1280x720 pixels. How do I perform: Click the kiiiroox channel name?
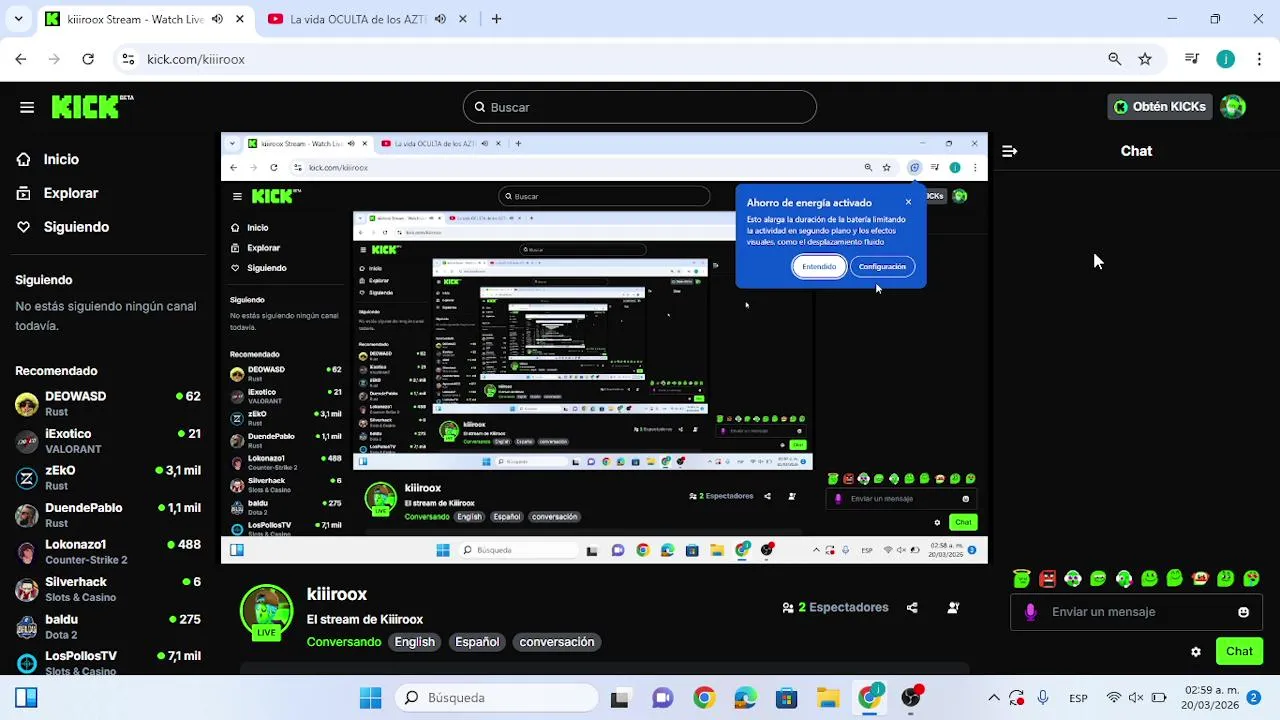pos(337,594)
